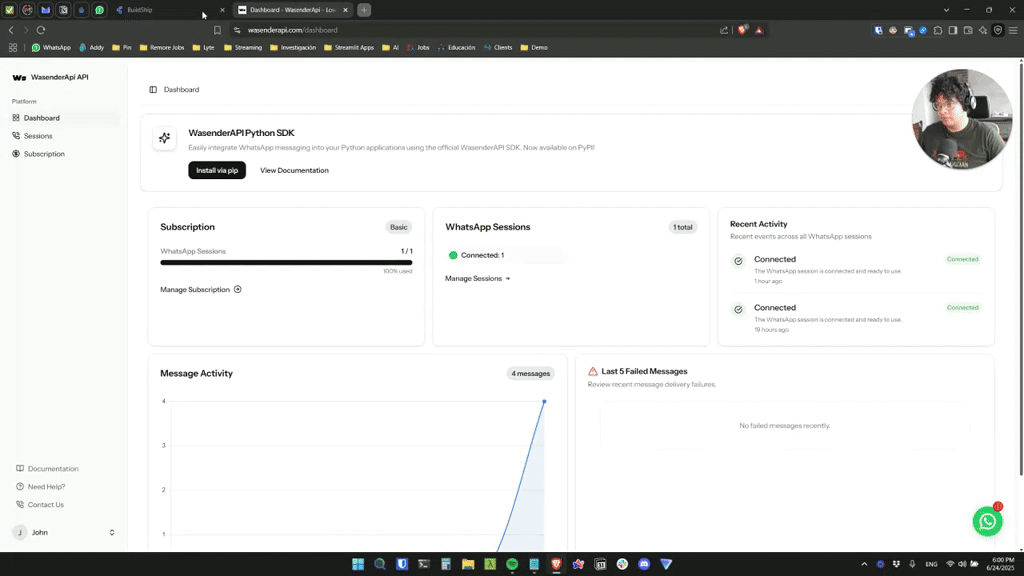The height and width of the screenshot is (576, 1024).
Task: Switch to the BuildShip browser tab
Action: [163, 10]
